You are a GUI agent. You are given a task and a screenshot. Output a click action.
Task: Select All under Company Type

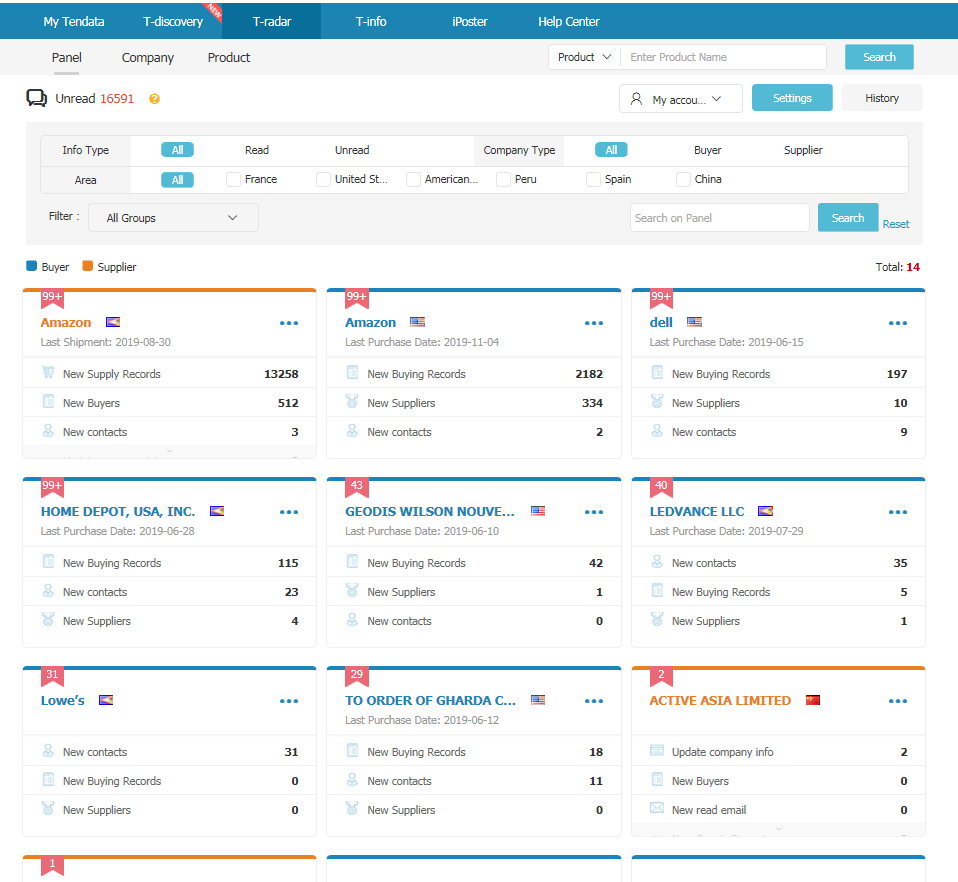coord(611,150)
